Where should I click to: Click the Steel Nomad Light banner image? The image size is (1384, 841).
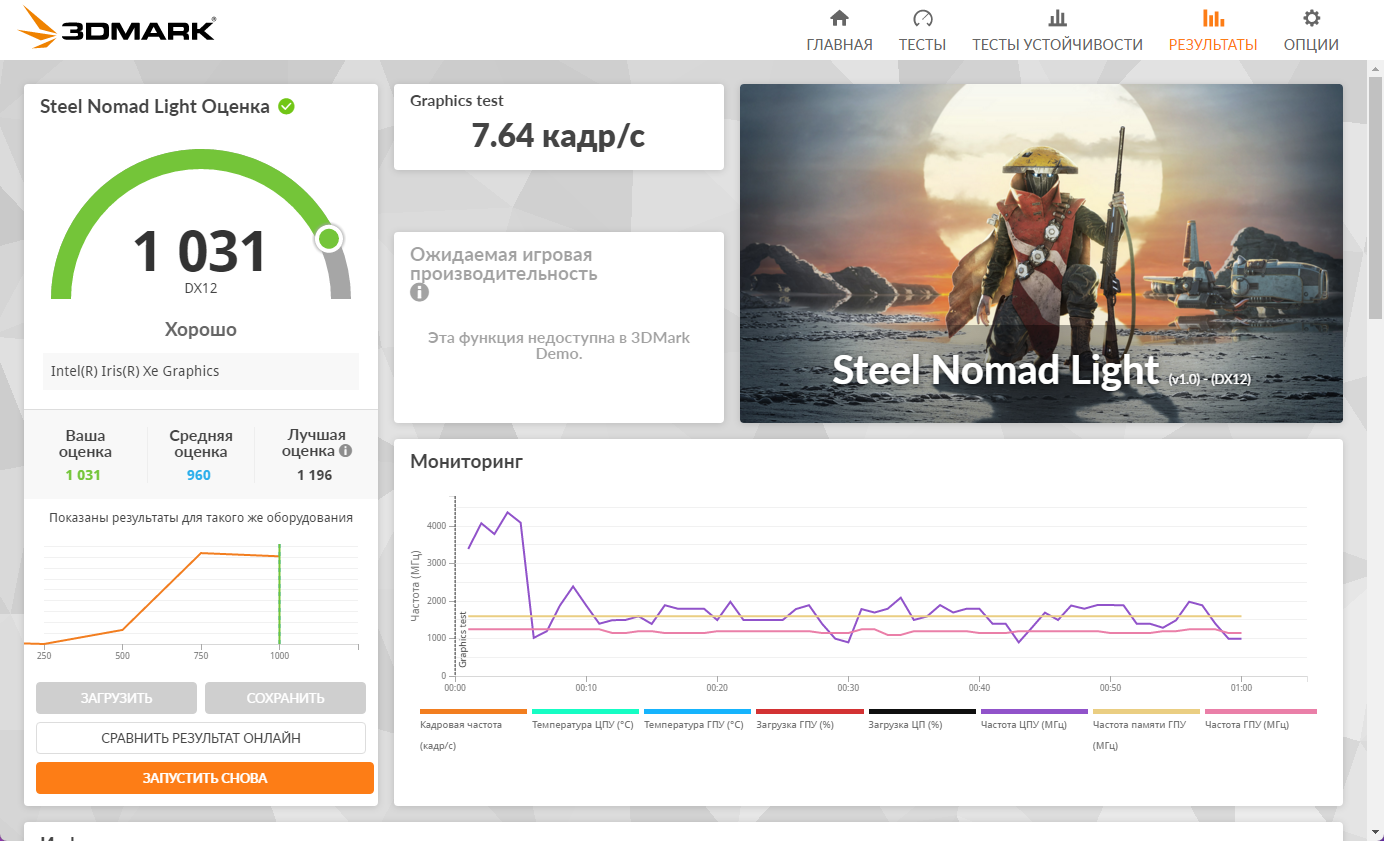[1041, 253]
